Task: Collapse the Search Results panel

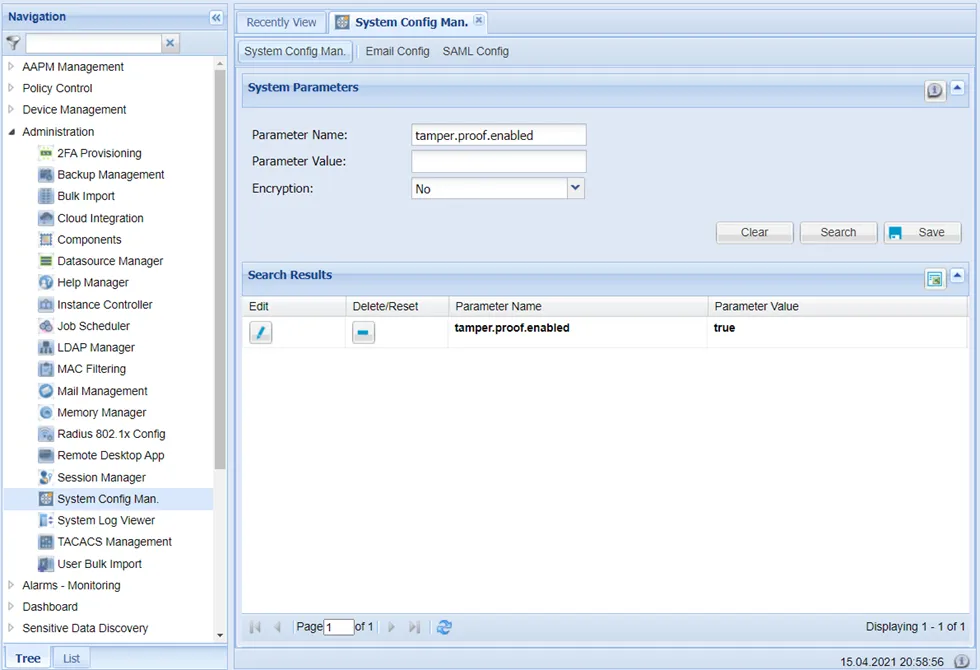Action: click(957, 276)
